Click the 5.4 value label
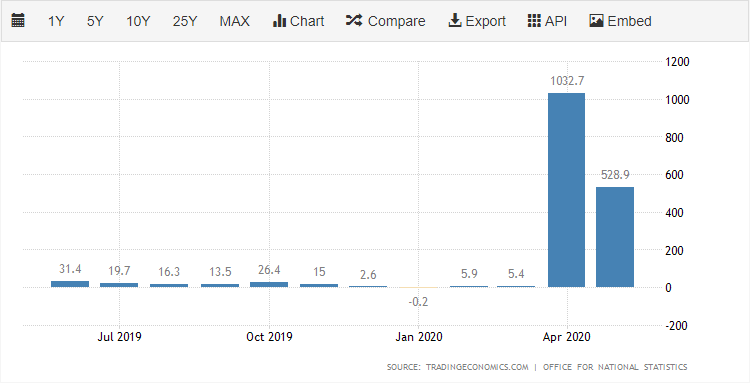The image size is (752, 385). (516, 274)
